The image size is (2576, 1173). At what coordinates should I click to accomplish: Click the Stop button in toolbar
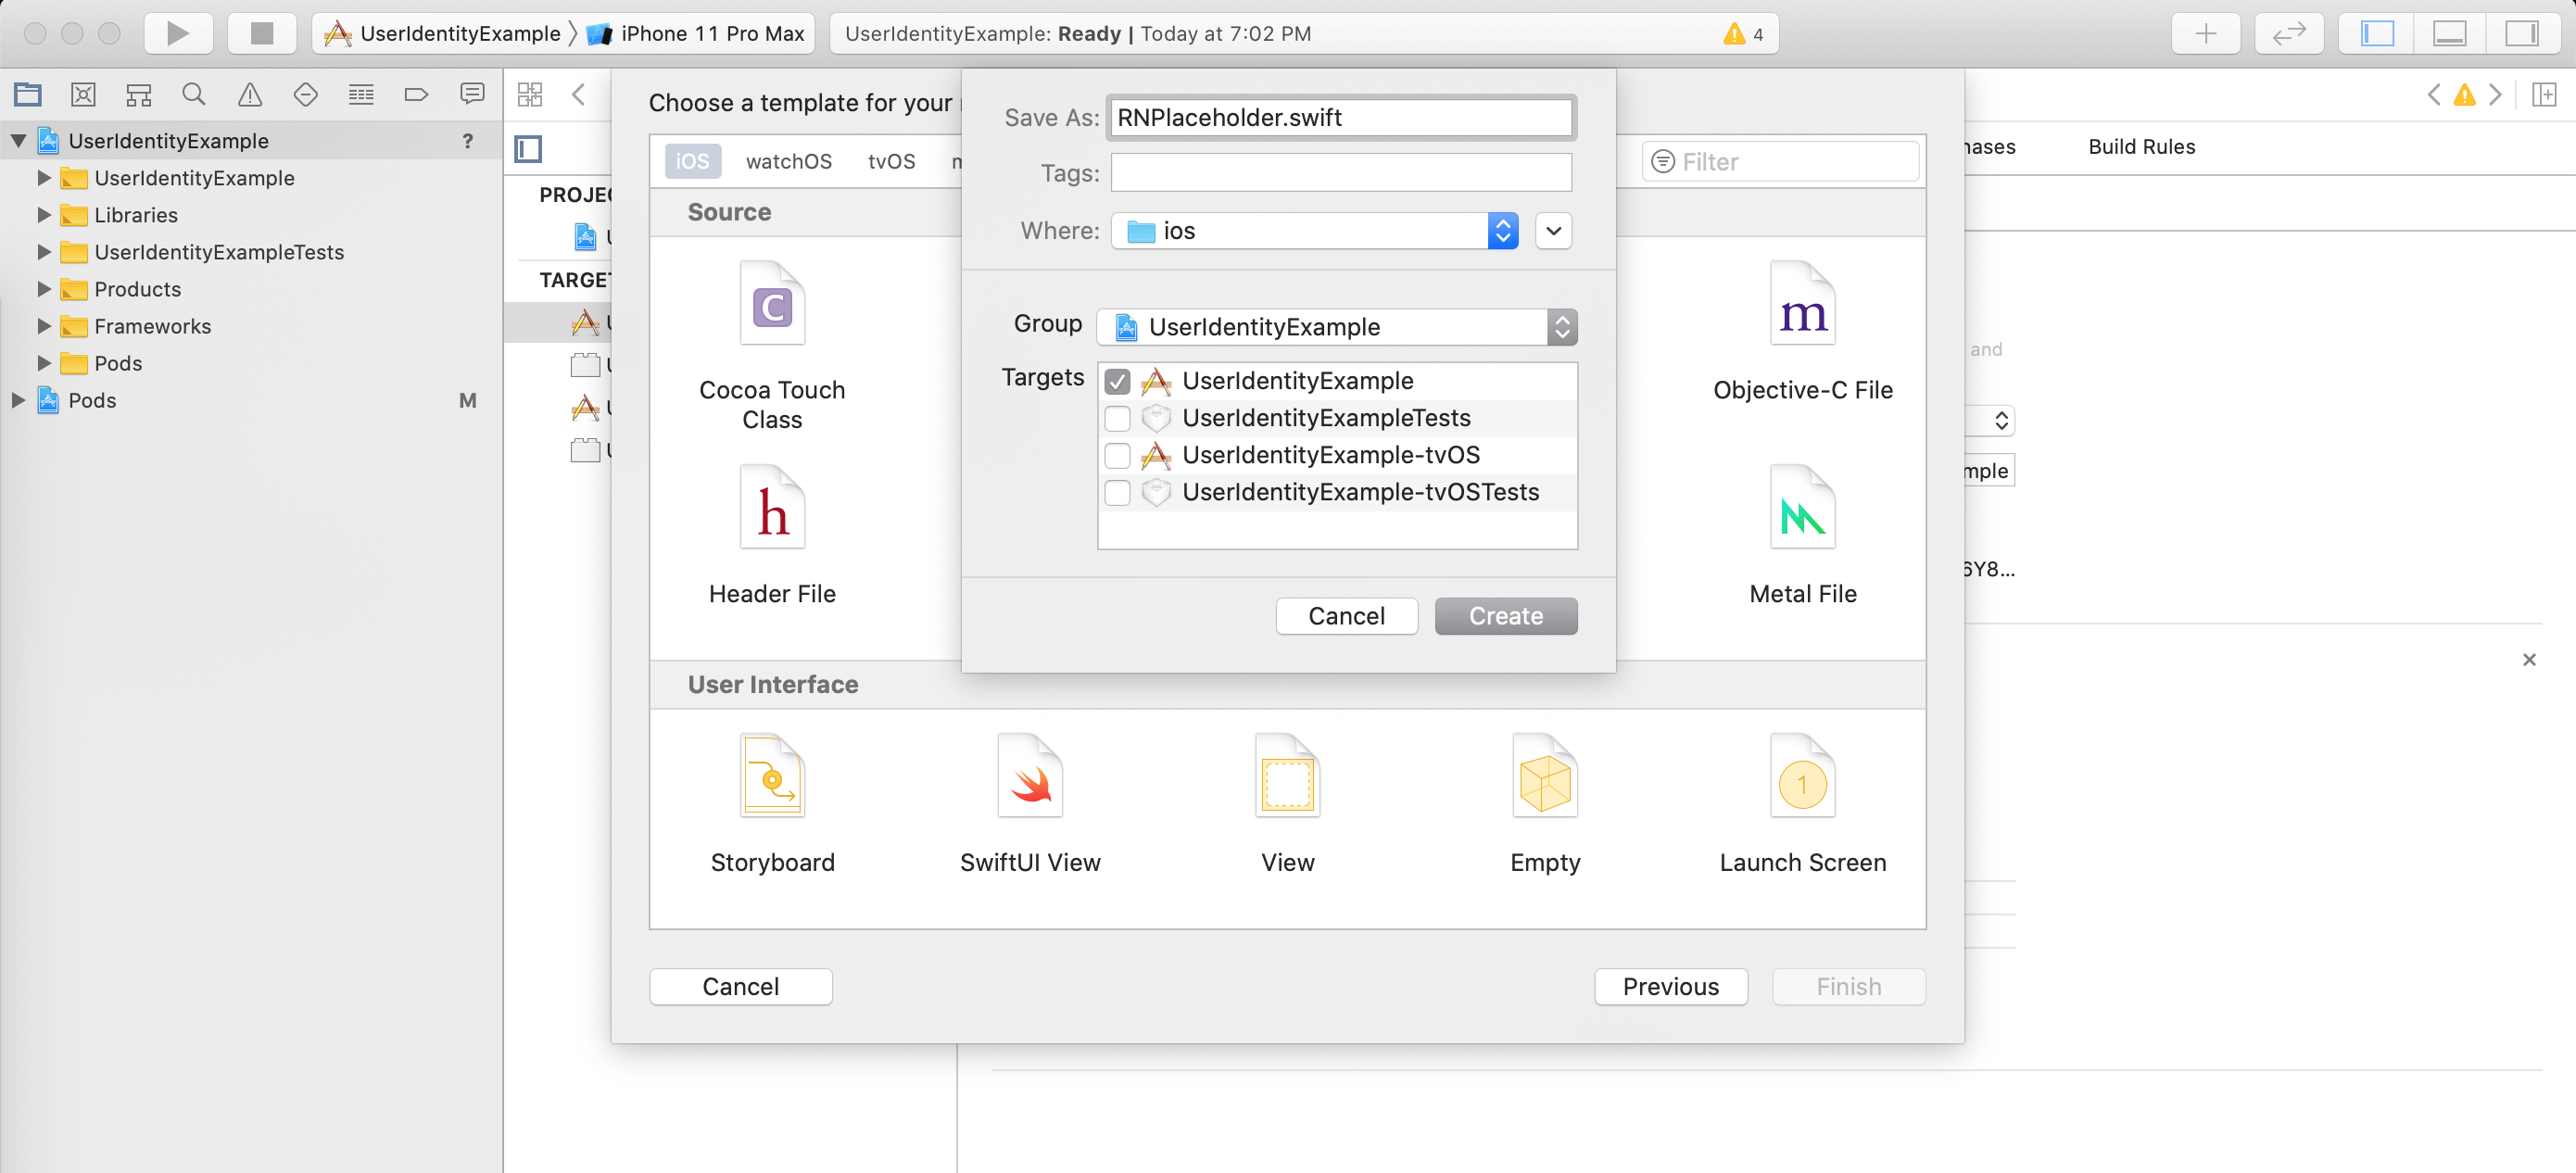[261, 33]
